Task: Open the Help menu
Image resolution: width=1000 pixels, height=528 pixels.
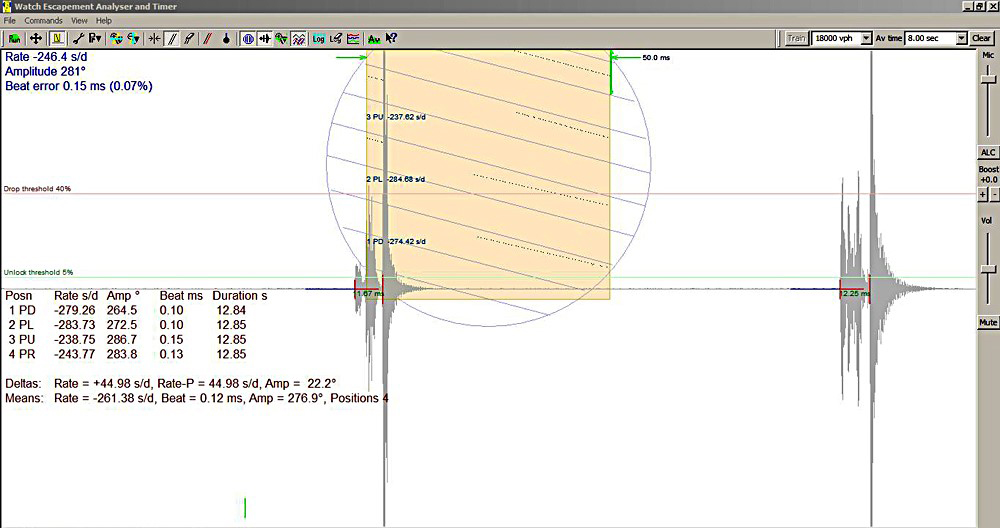Action: [104, 20]
